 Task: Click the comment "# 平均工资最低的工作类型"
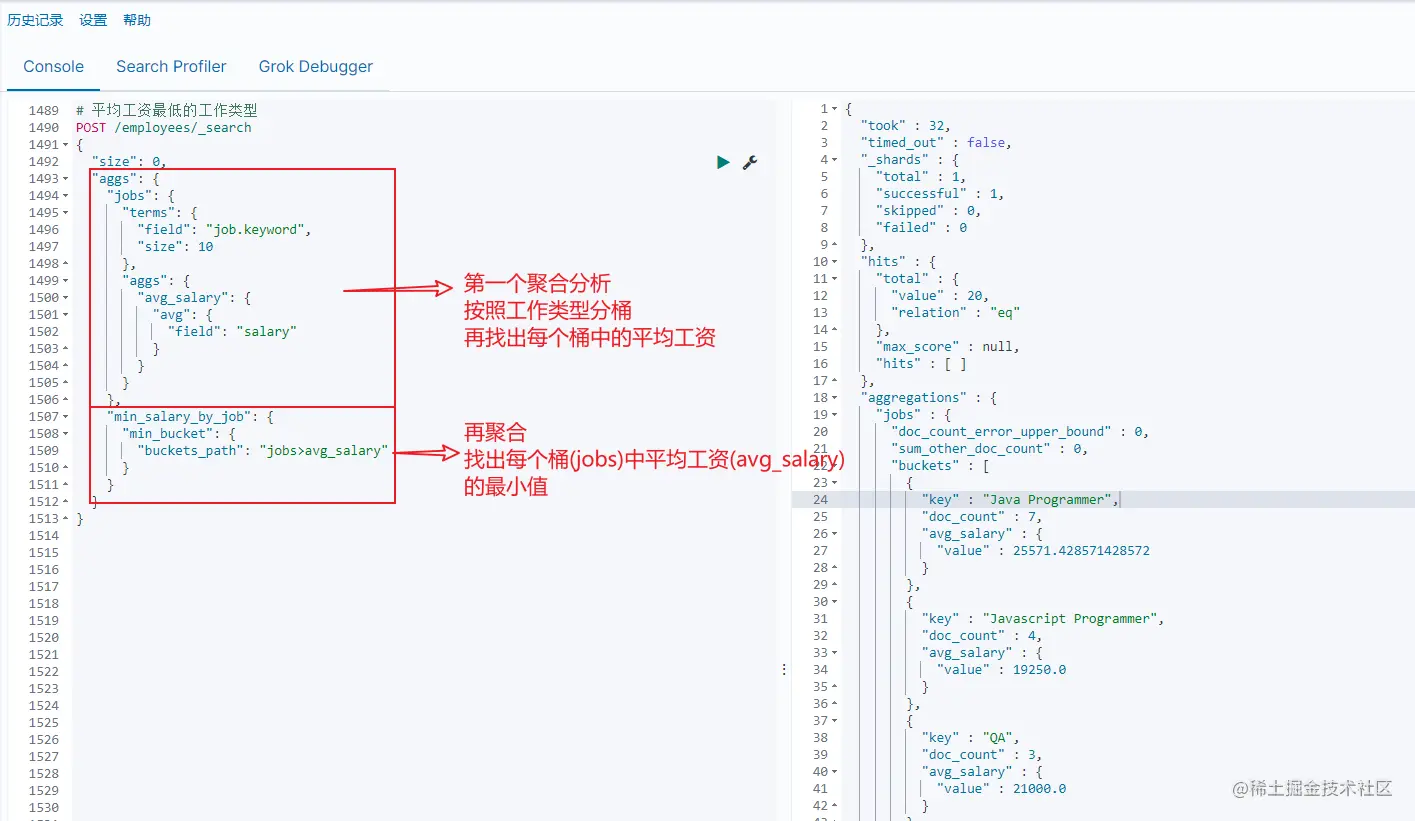click(167, 110)
